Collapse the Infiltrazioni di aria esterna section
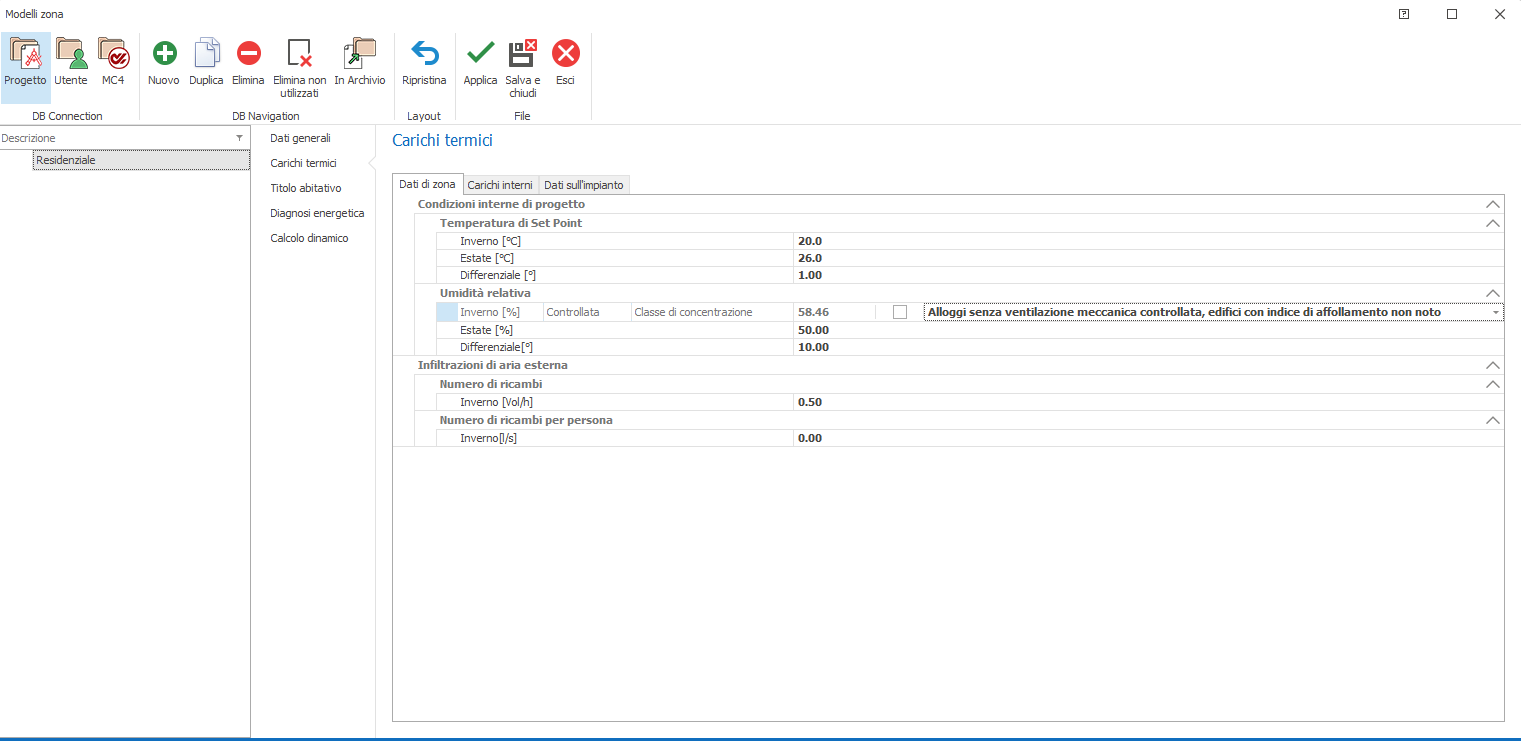This screenshot has height=741, width=1521. click(x=1493, y=366)
